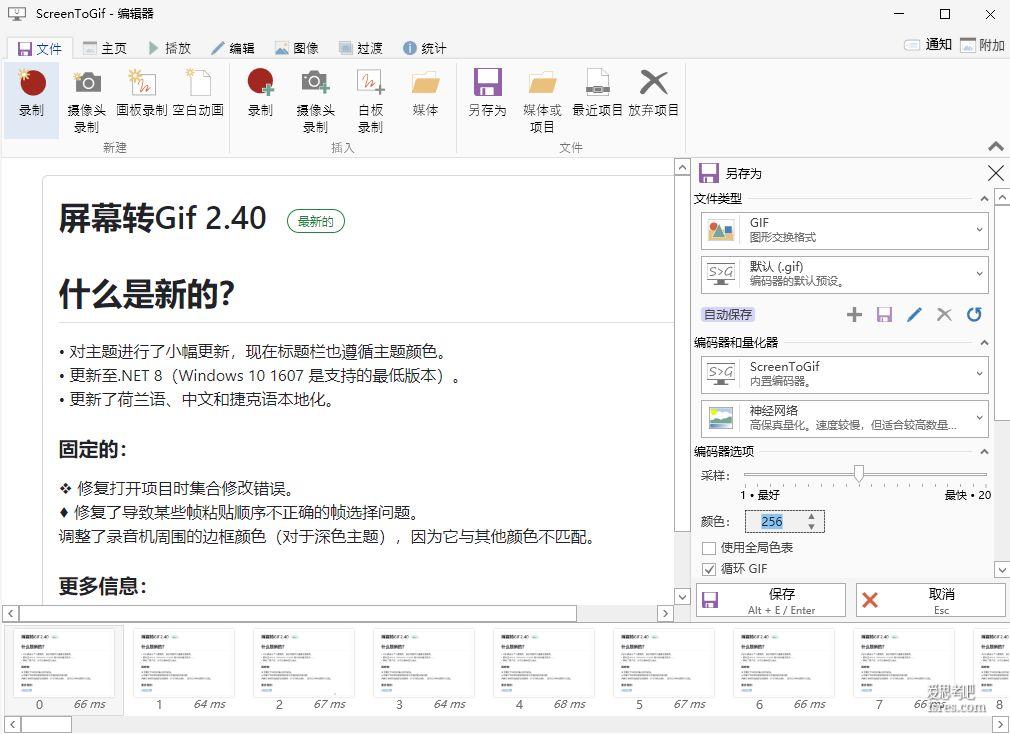The width and height of the screenshot is (1010, 734).
Task: Click frame strip left scroll arrow
Action: (11, 725)
